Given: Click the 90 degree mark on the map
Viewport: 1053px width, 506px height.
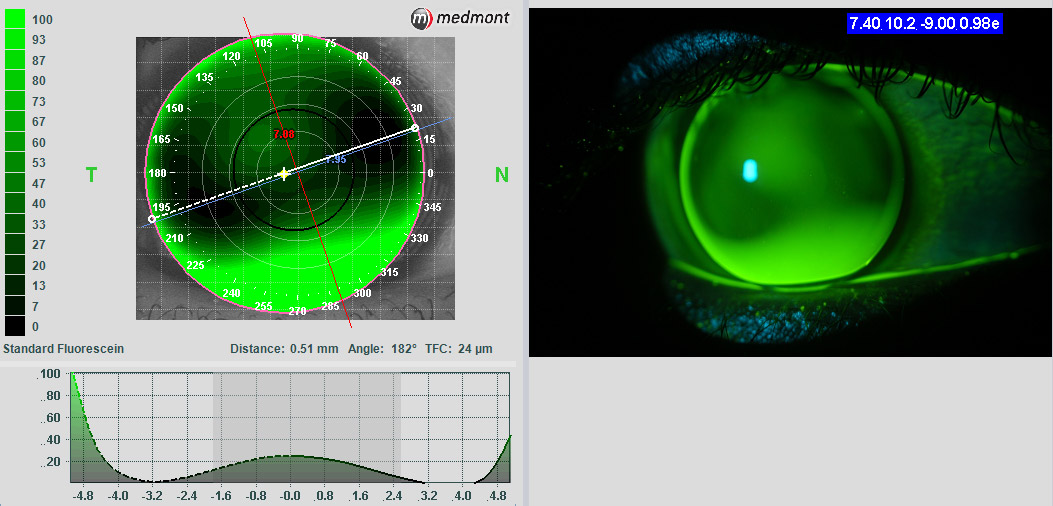Looking at the screenshot, I should point(297,38).
